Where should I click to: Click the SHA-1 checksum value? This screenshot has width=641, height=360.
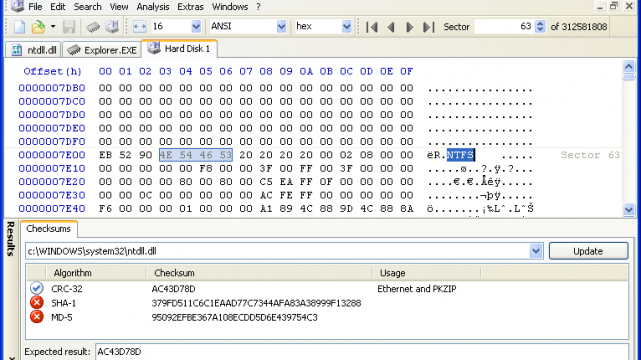(256, 303)
